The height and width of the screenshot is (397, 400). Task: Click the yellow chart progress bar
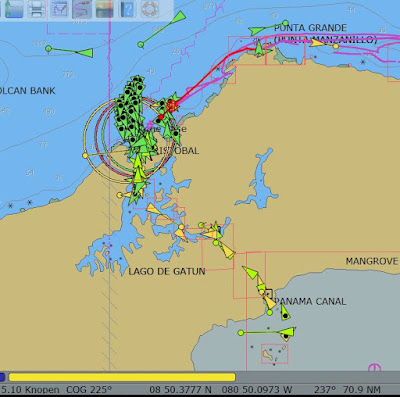click(x=122, y=377)
